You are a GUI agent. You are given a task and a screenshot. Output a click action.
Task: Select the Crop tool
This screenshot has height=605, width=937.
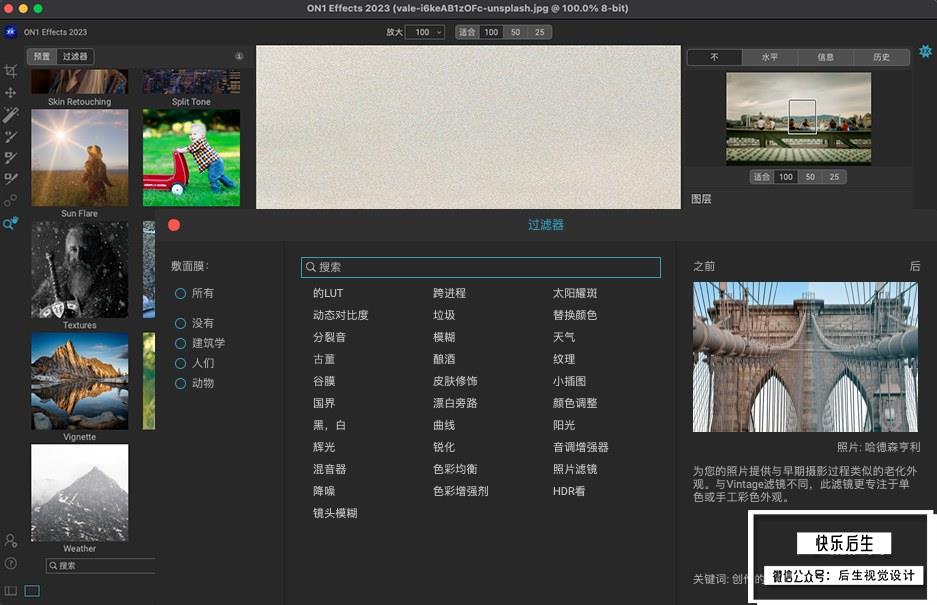(x=11, y=71)
